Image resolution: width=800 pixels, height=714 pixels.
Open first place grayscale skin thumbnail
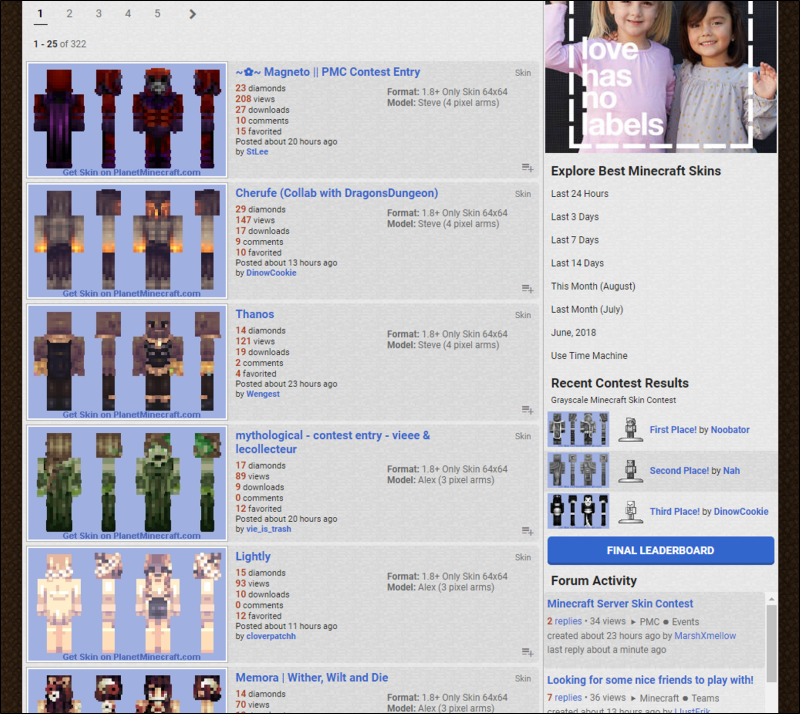click(578, 429)
